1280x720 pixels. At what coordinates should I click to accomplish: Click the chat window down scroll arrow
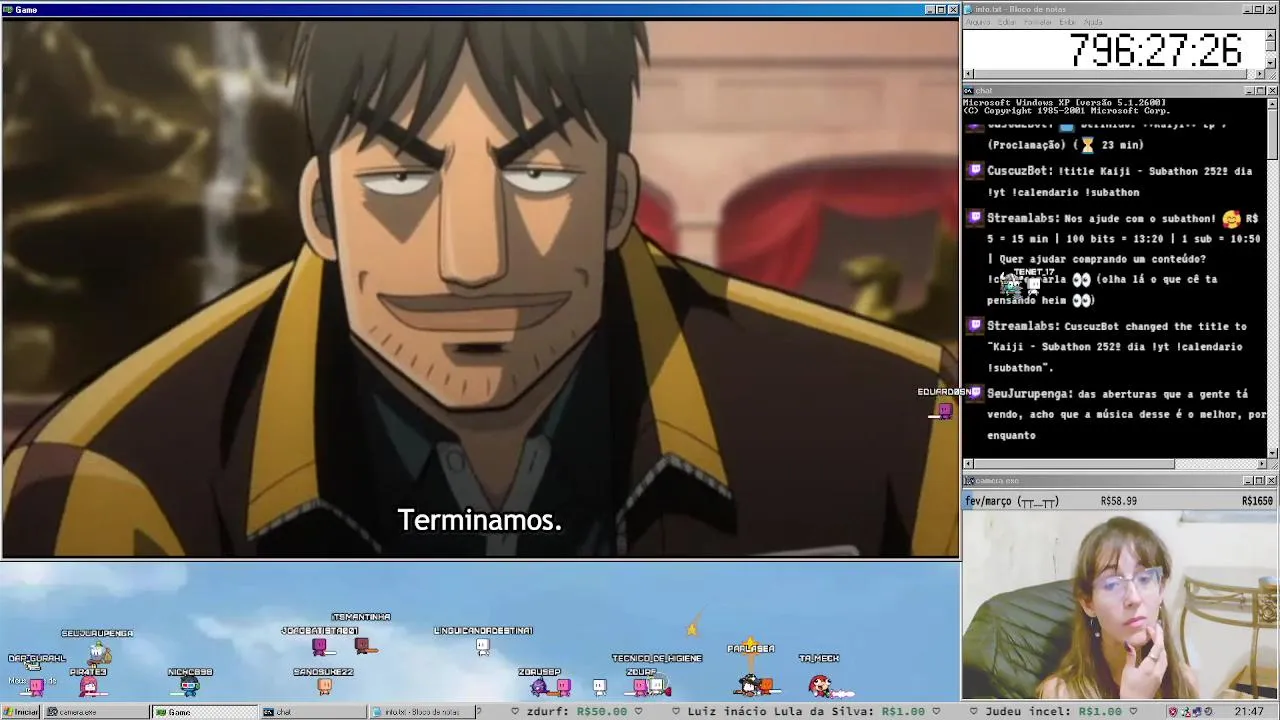pyautogui.click(x=1272, y=453)
